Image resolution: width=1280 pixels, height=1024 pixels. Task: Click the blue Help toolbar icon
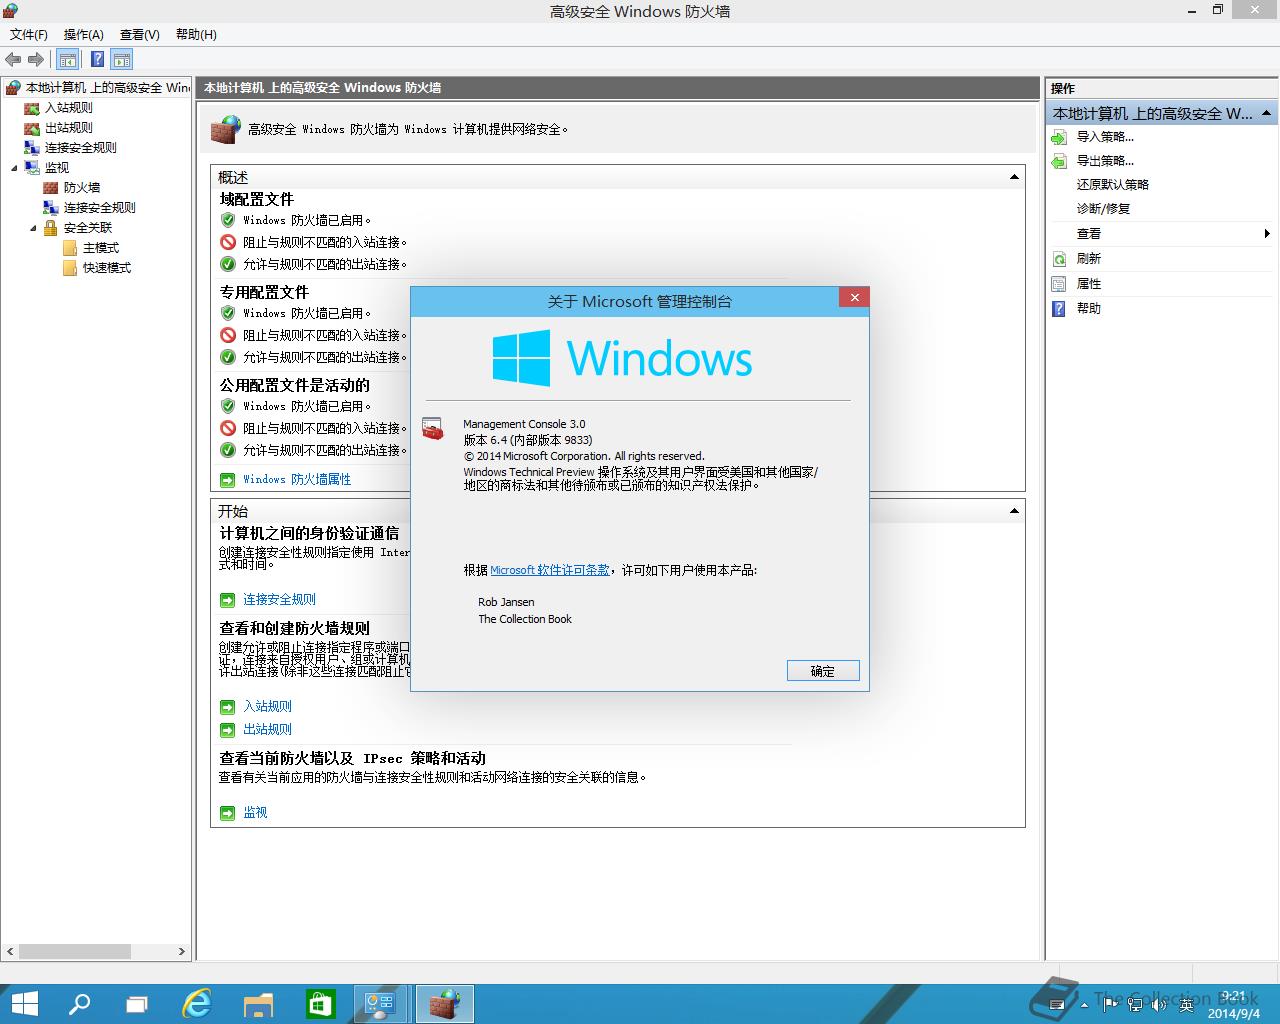(x=97, y=59)
